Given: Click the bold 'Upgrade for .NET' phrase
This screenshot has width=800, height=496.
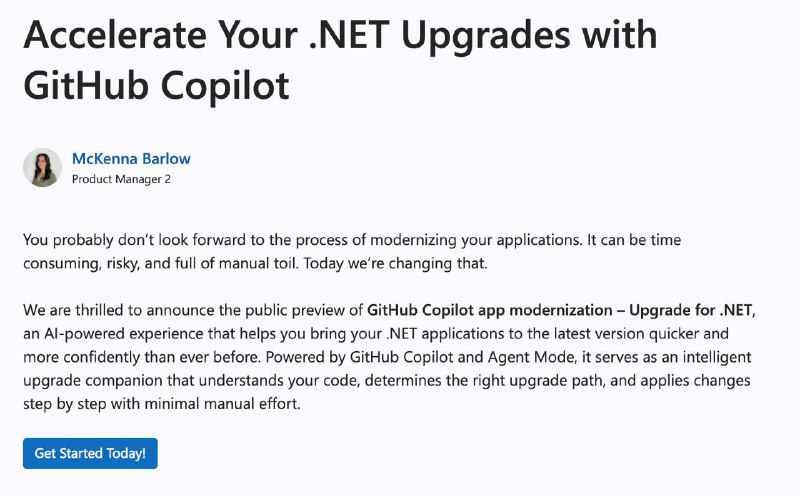Looking at the screenshot, I should coord(691,310).
